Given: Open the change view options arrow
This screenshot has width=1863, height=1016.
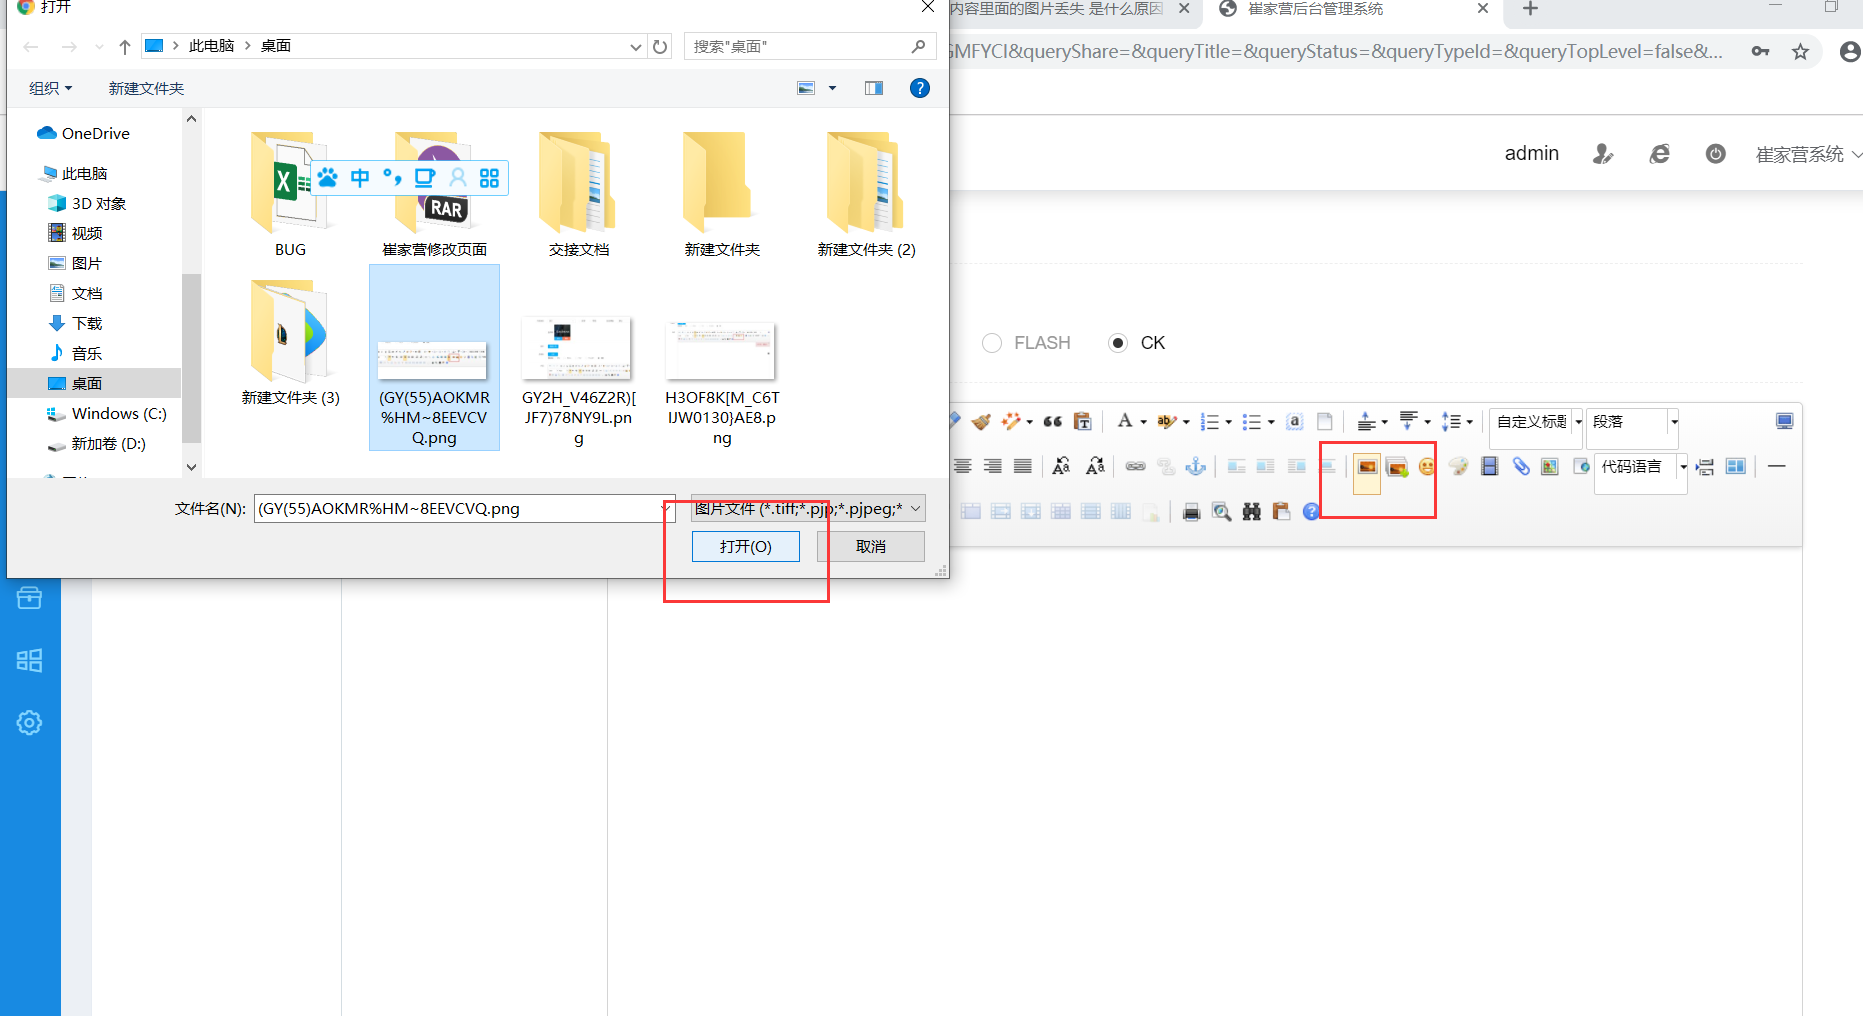Looking at the screenshot, I should coord(832,88).
